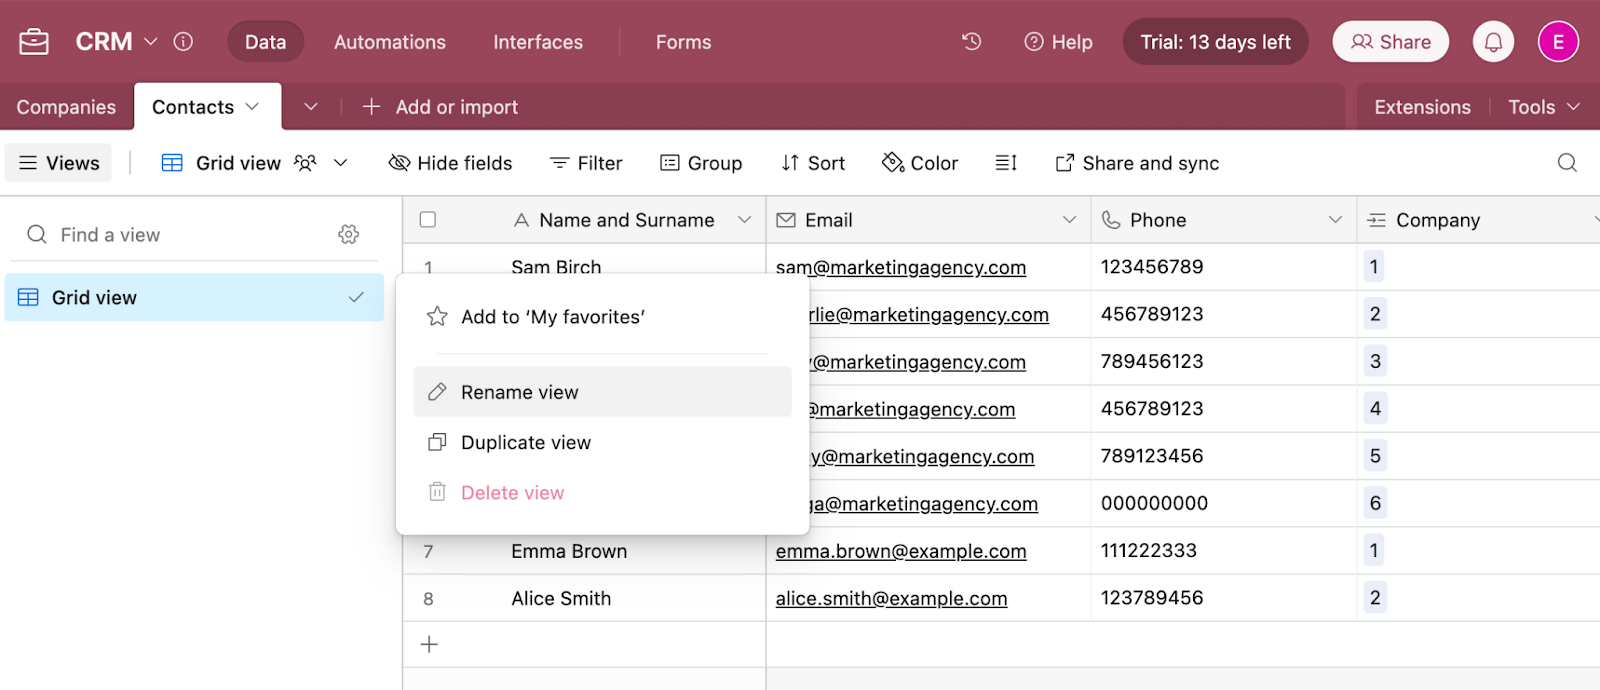Open the all-tables list chevron
This screenshot has width=1600, height=690.
pyautogui.click(x=311, y=106)
